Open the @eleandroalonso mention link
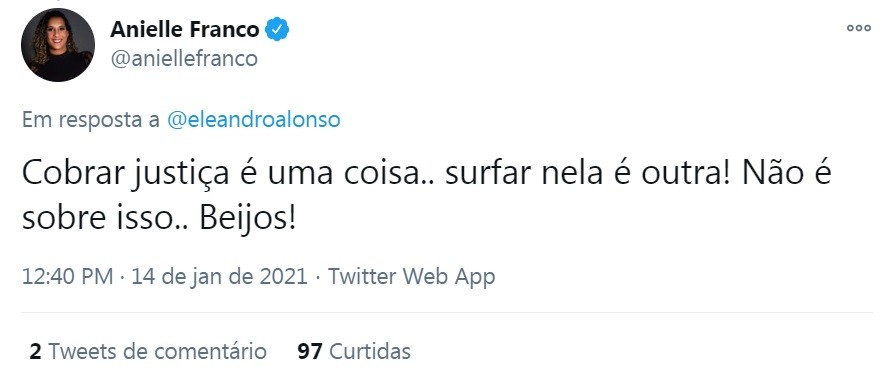The image size is (895, 373). click(253, 119)
